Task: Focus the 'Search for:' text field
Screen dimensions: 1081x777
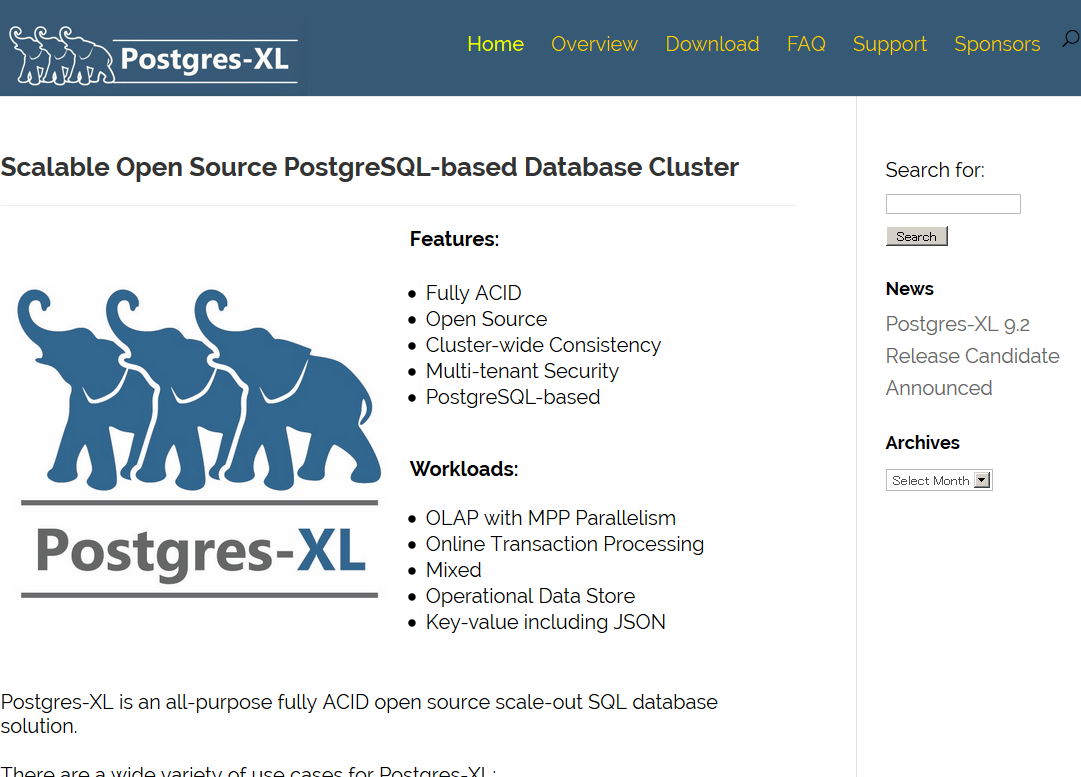Action: click(x=953, y=204)
